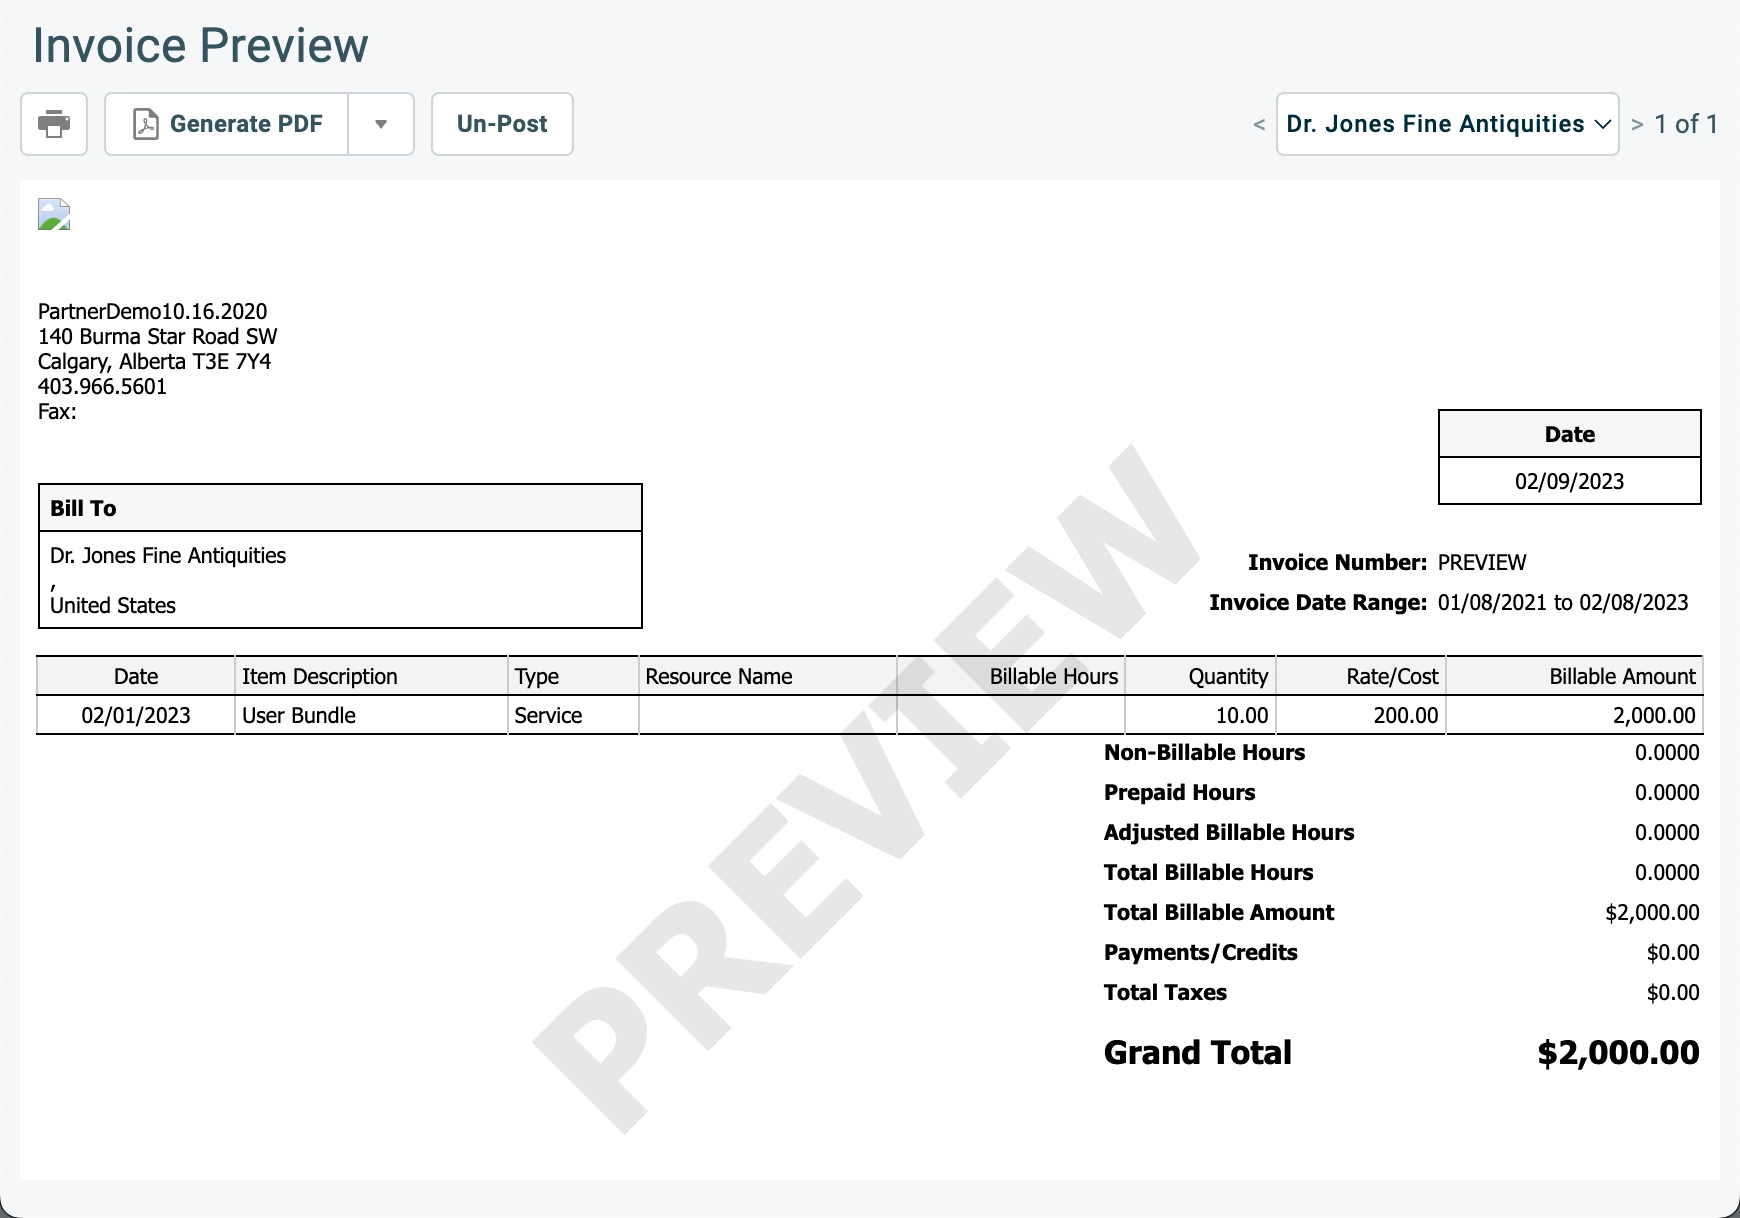Click the printer icon button
Viewport: 1740px width, 1218px height.
(54, 124)
